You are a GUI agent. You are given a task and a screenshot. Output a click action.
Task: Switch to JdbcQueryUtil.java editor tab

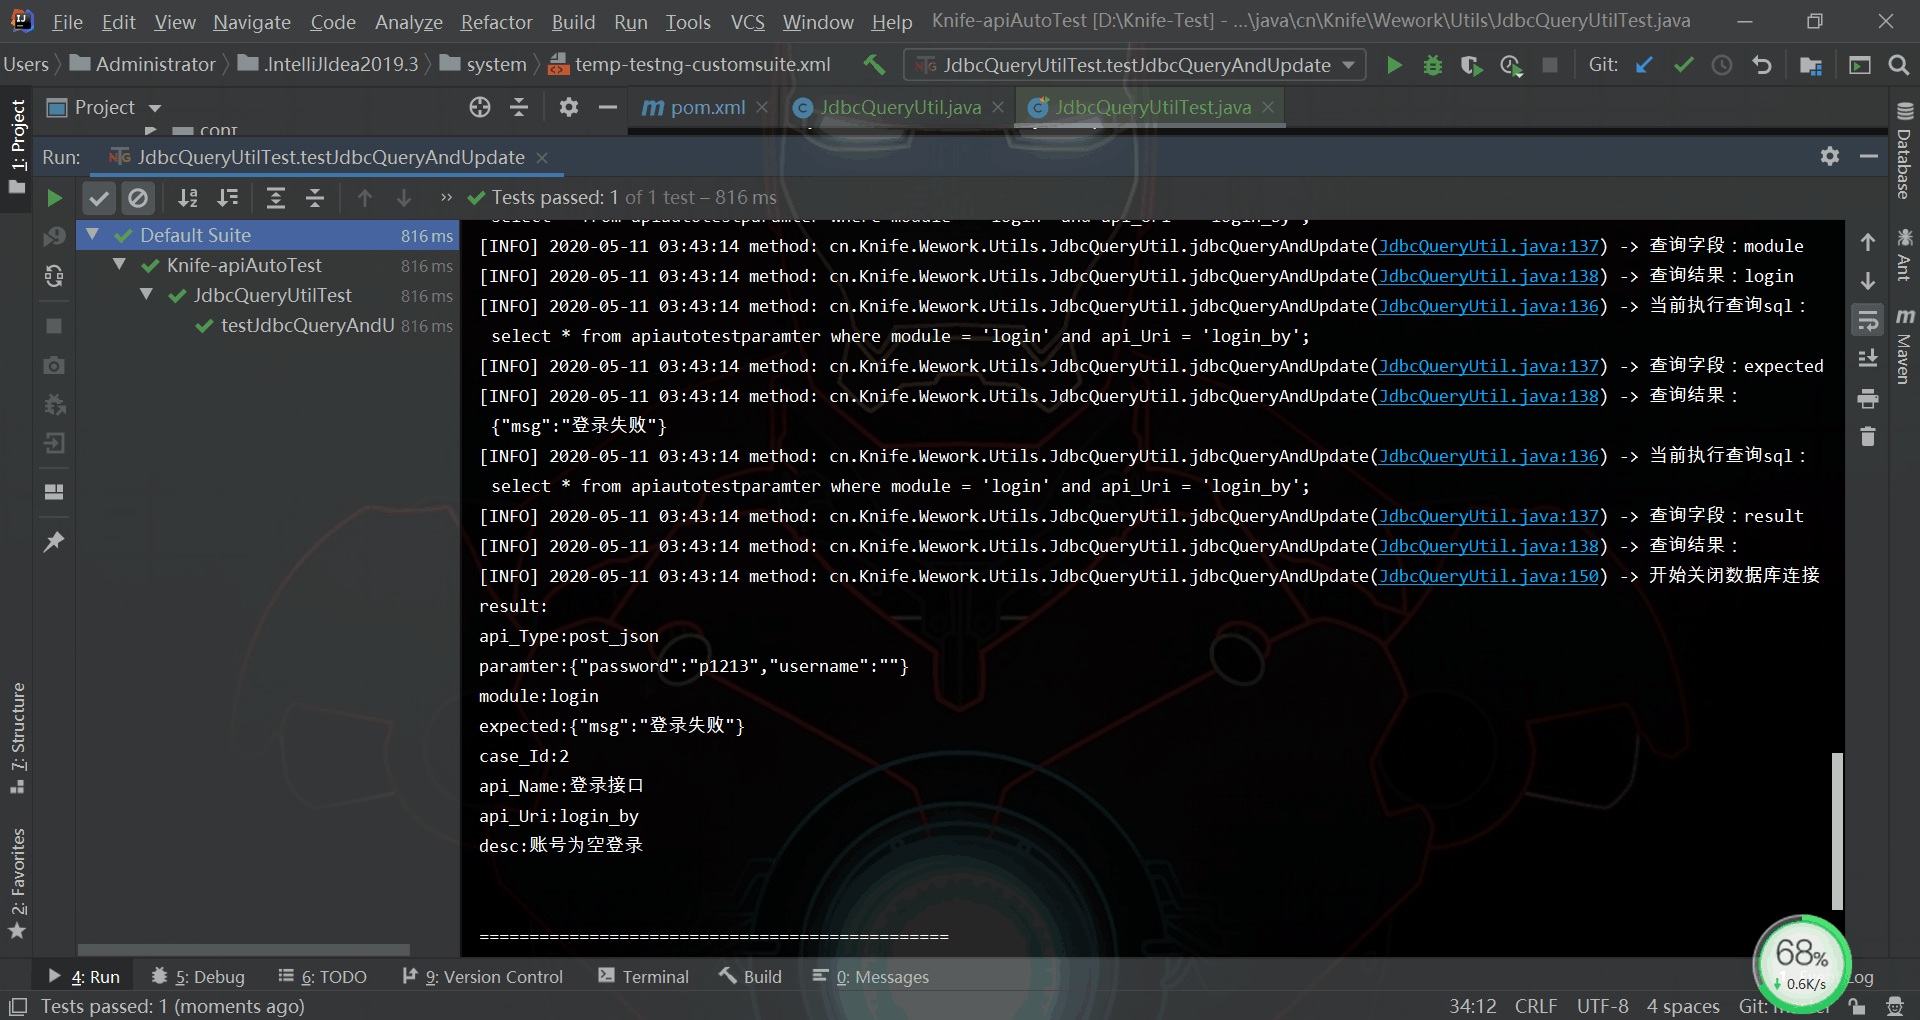click(899, 107)
